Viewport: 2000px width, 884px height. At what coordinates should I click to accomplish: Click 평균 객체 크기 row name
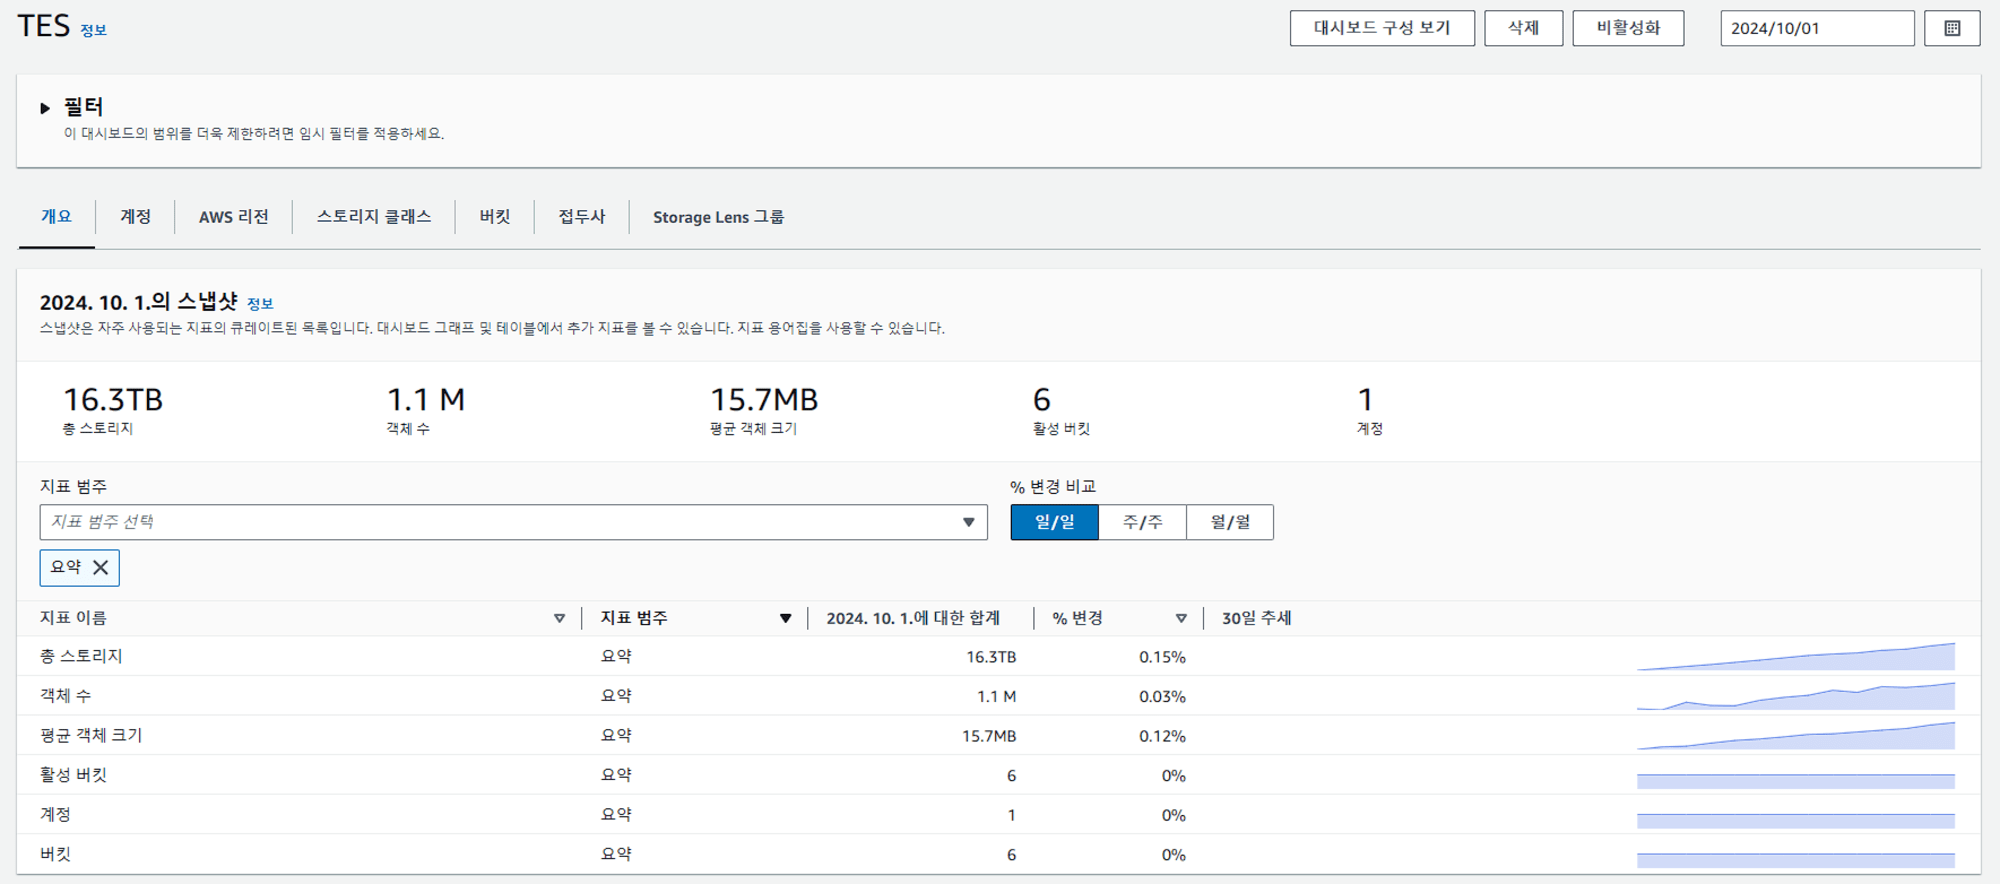tap(91, 736)
